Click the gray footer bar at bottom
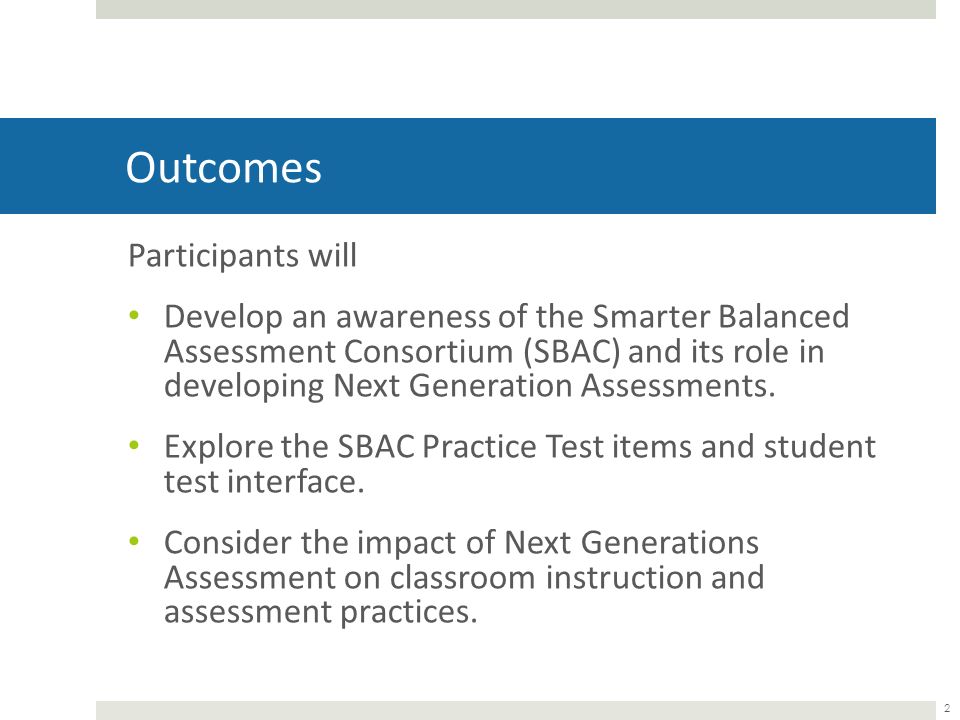The width and height of the screenshot is (960, 720). 516,710
